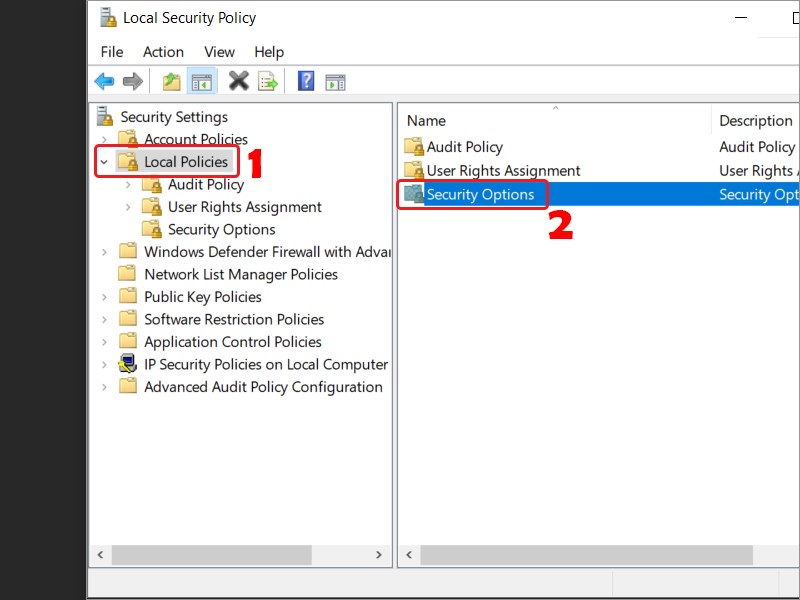The width and height of the screenshot is (800, 600).
Task: Click User Rights description cell
Action: pyautogui.click(x=759, y=170)
